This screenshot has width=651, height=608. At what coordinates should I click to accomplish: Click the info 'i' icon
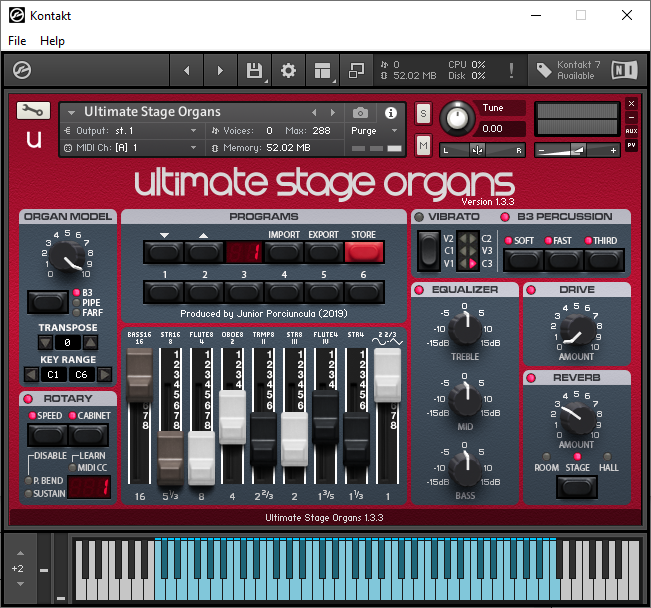tap(390, 113)
